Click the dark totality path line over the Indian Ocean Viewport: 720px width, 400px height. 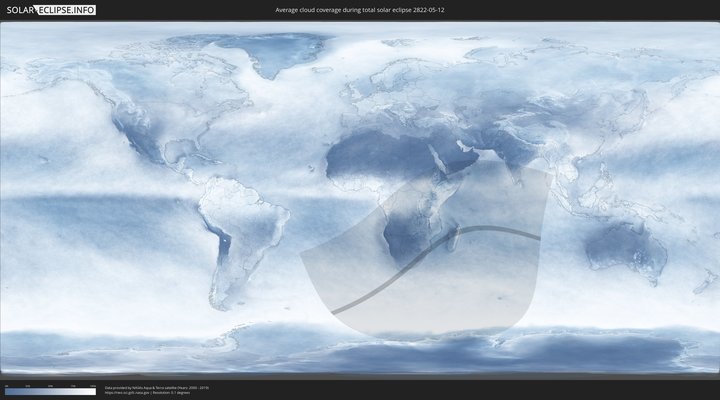500,231
